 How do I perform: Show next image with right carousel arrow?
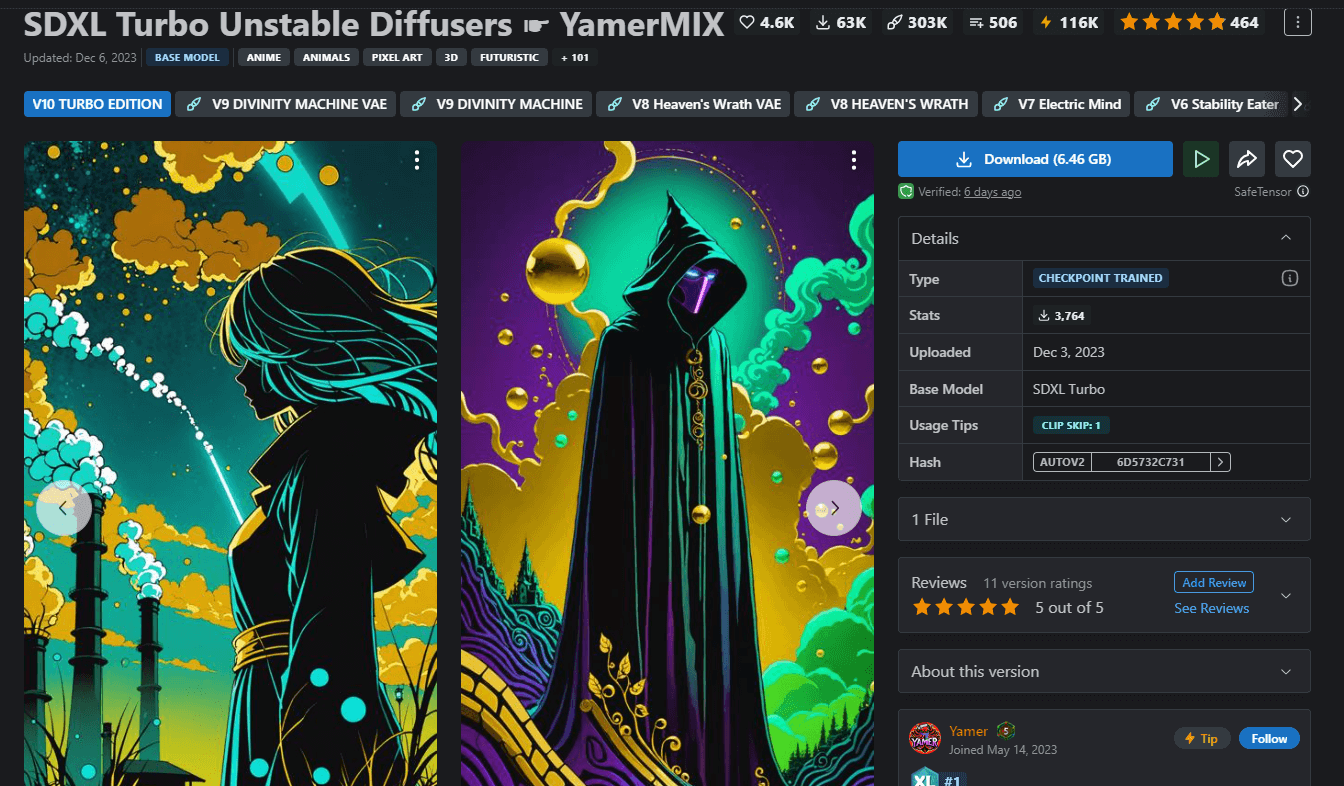(834, 508)
